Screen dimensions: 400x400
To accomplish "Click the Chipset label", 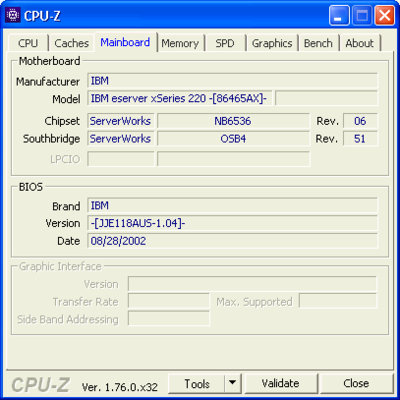I will point(62,121).
